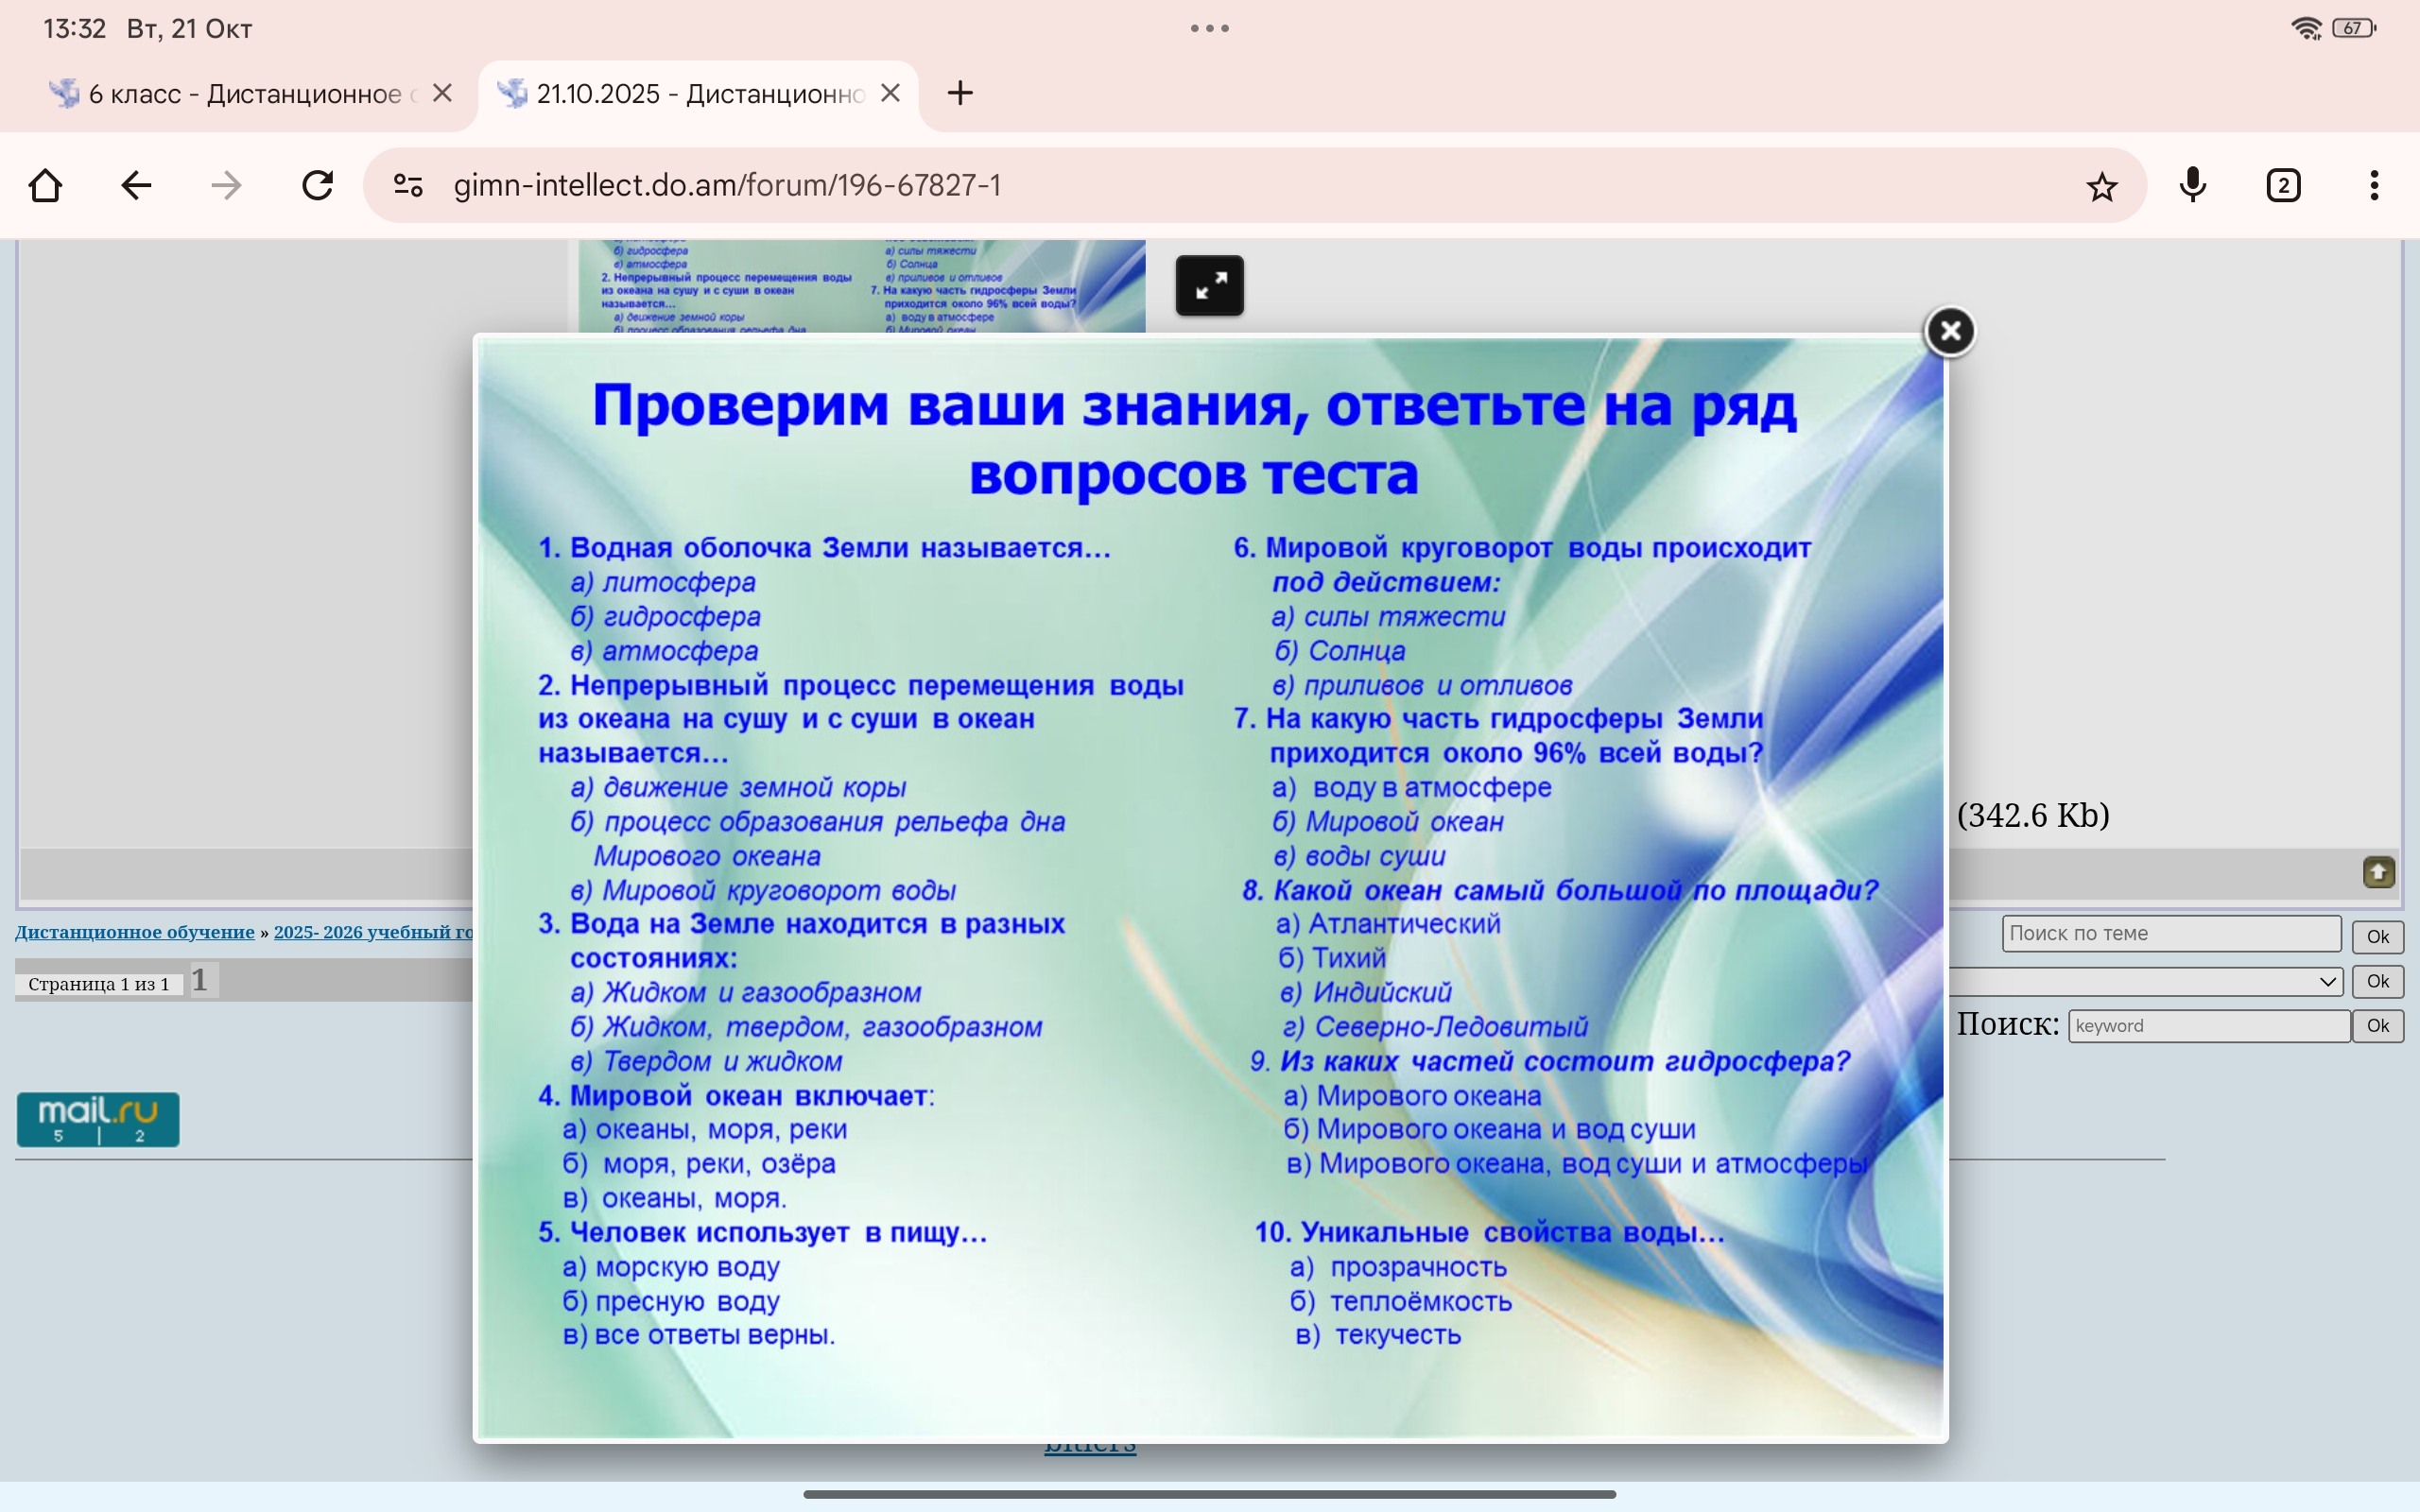Viewport: 2420px width, 1512px height.
Task: Open a new tab with the plus icon
Action: tap(960, 93)
